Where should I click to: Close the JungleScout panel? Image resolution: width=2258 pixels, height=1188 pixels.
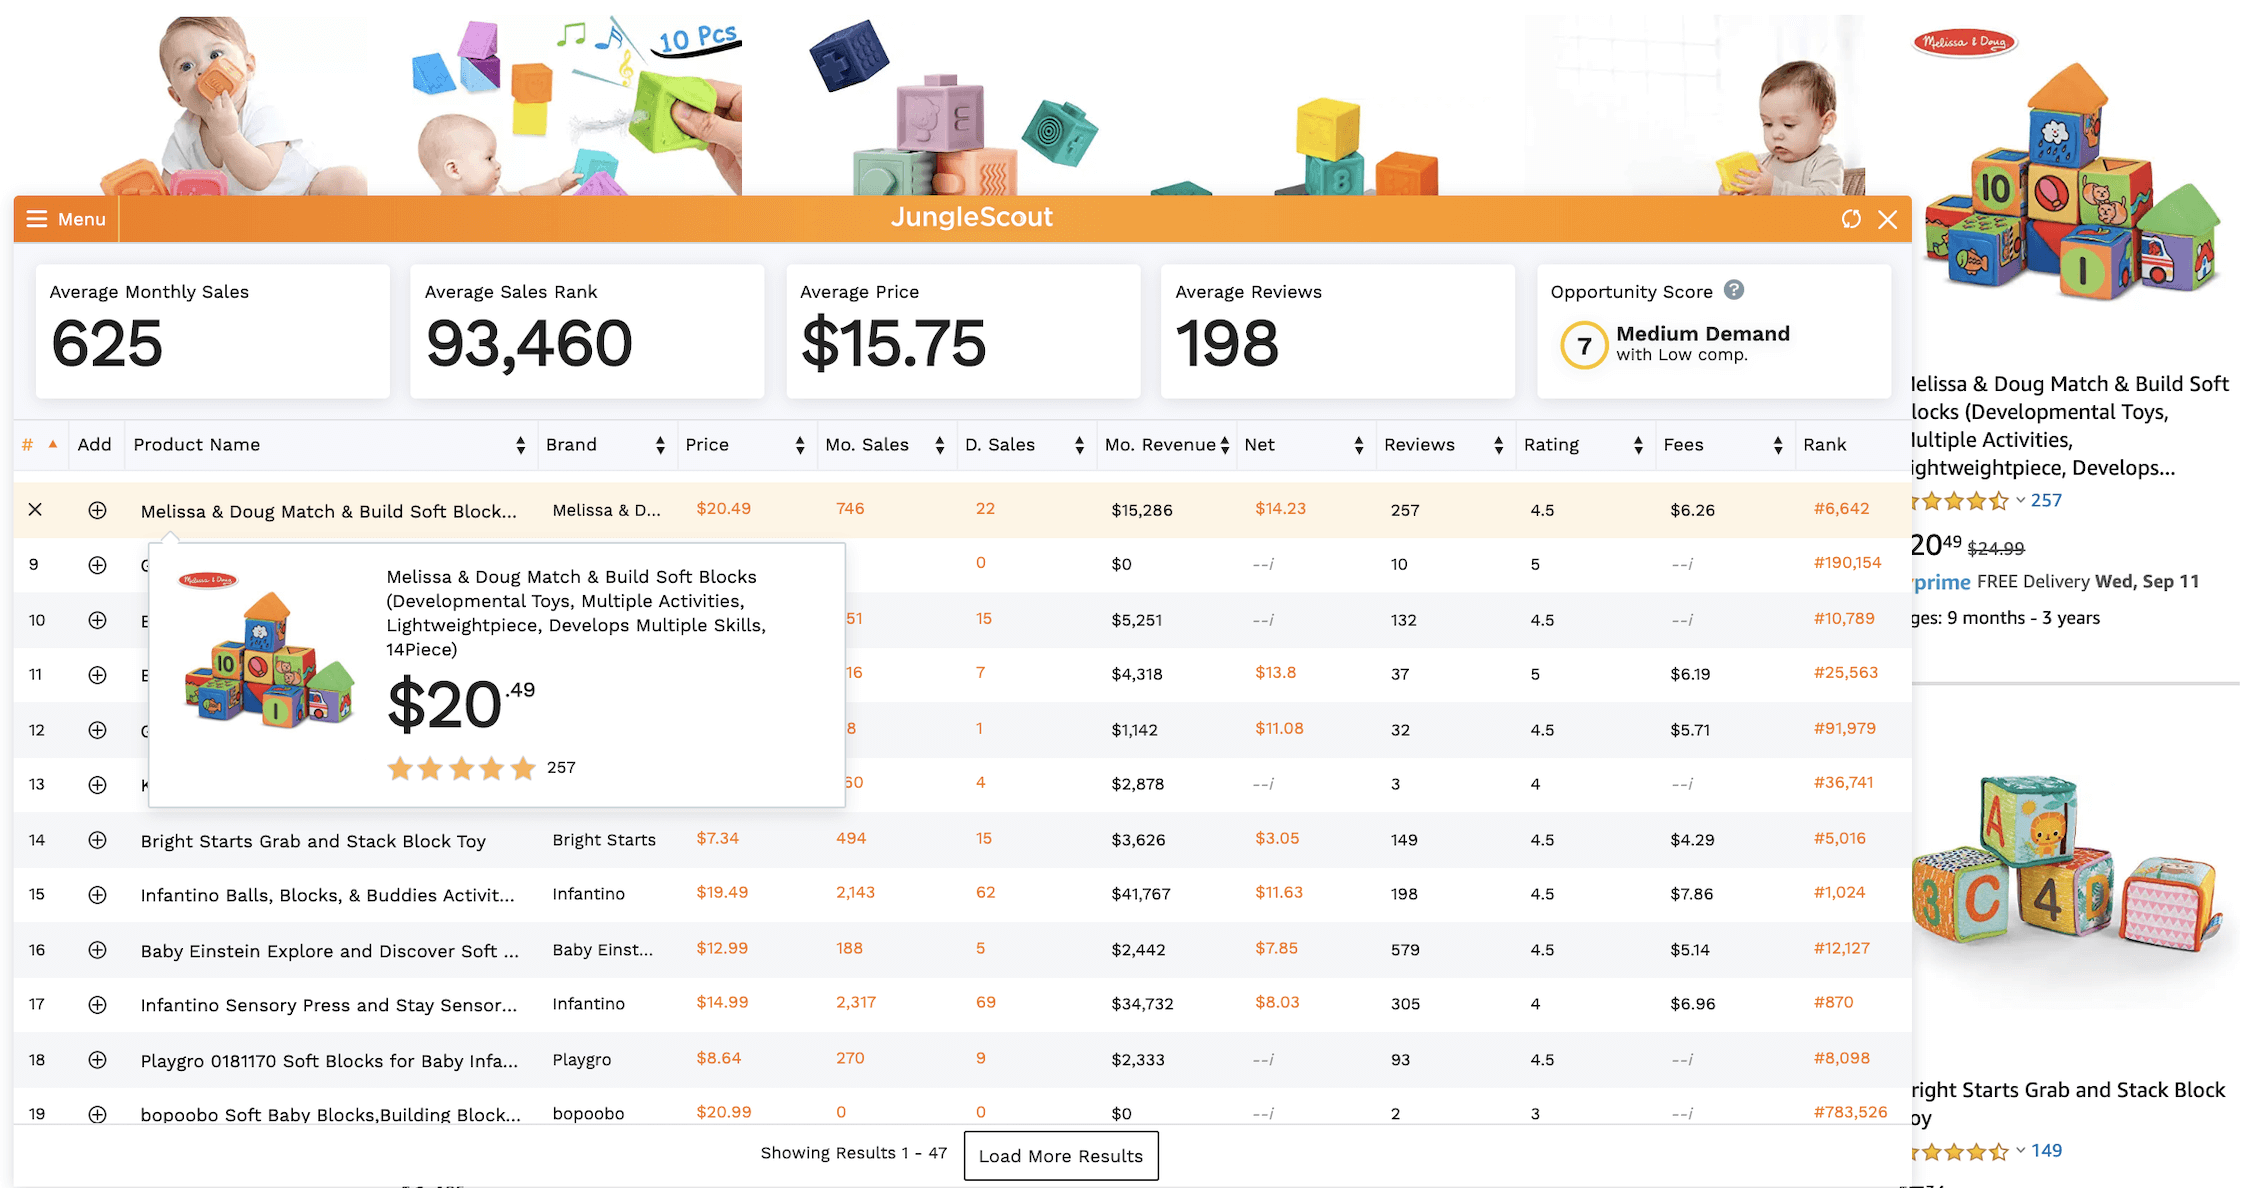pos(1887,219)
